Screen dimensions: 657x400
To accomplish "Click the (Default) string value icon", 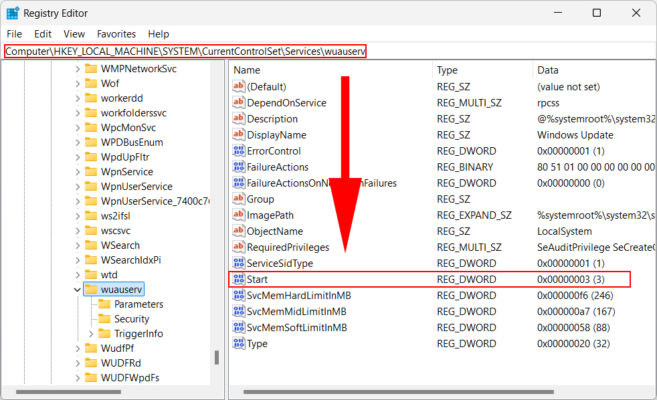I will (x=238, y=86).
